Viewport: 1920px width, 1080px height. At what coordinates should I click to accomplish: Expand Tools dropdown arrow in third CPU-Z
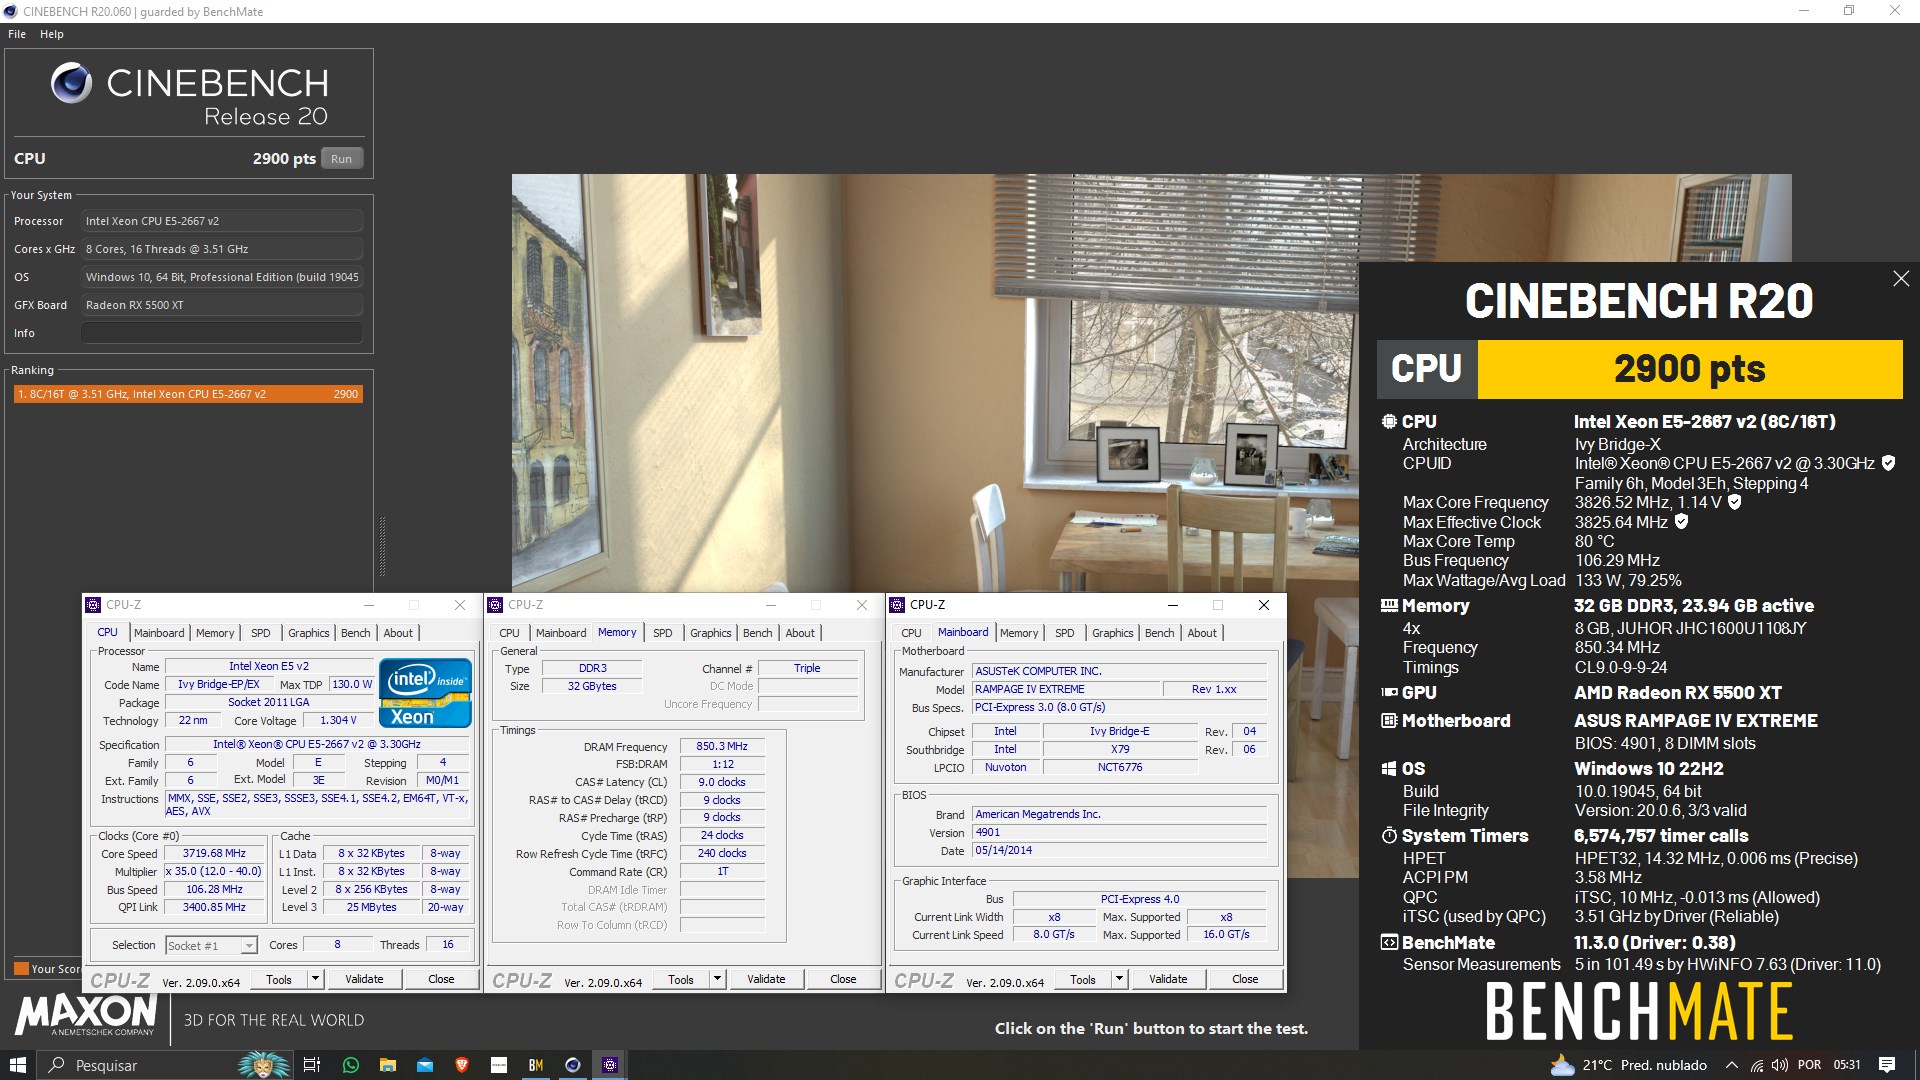pos(1120,979)
